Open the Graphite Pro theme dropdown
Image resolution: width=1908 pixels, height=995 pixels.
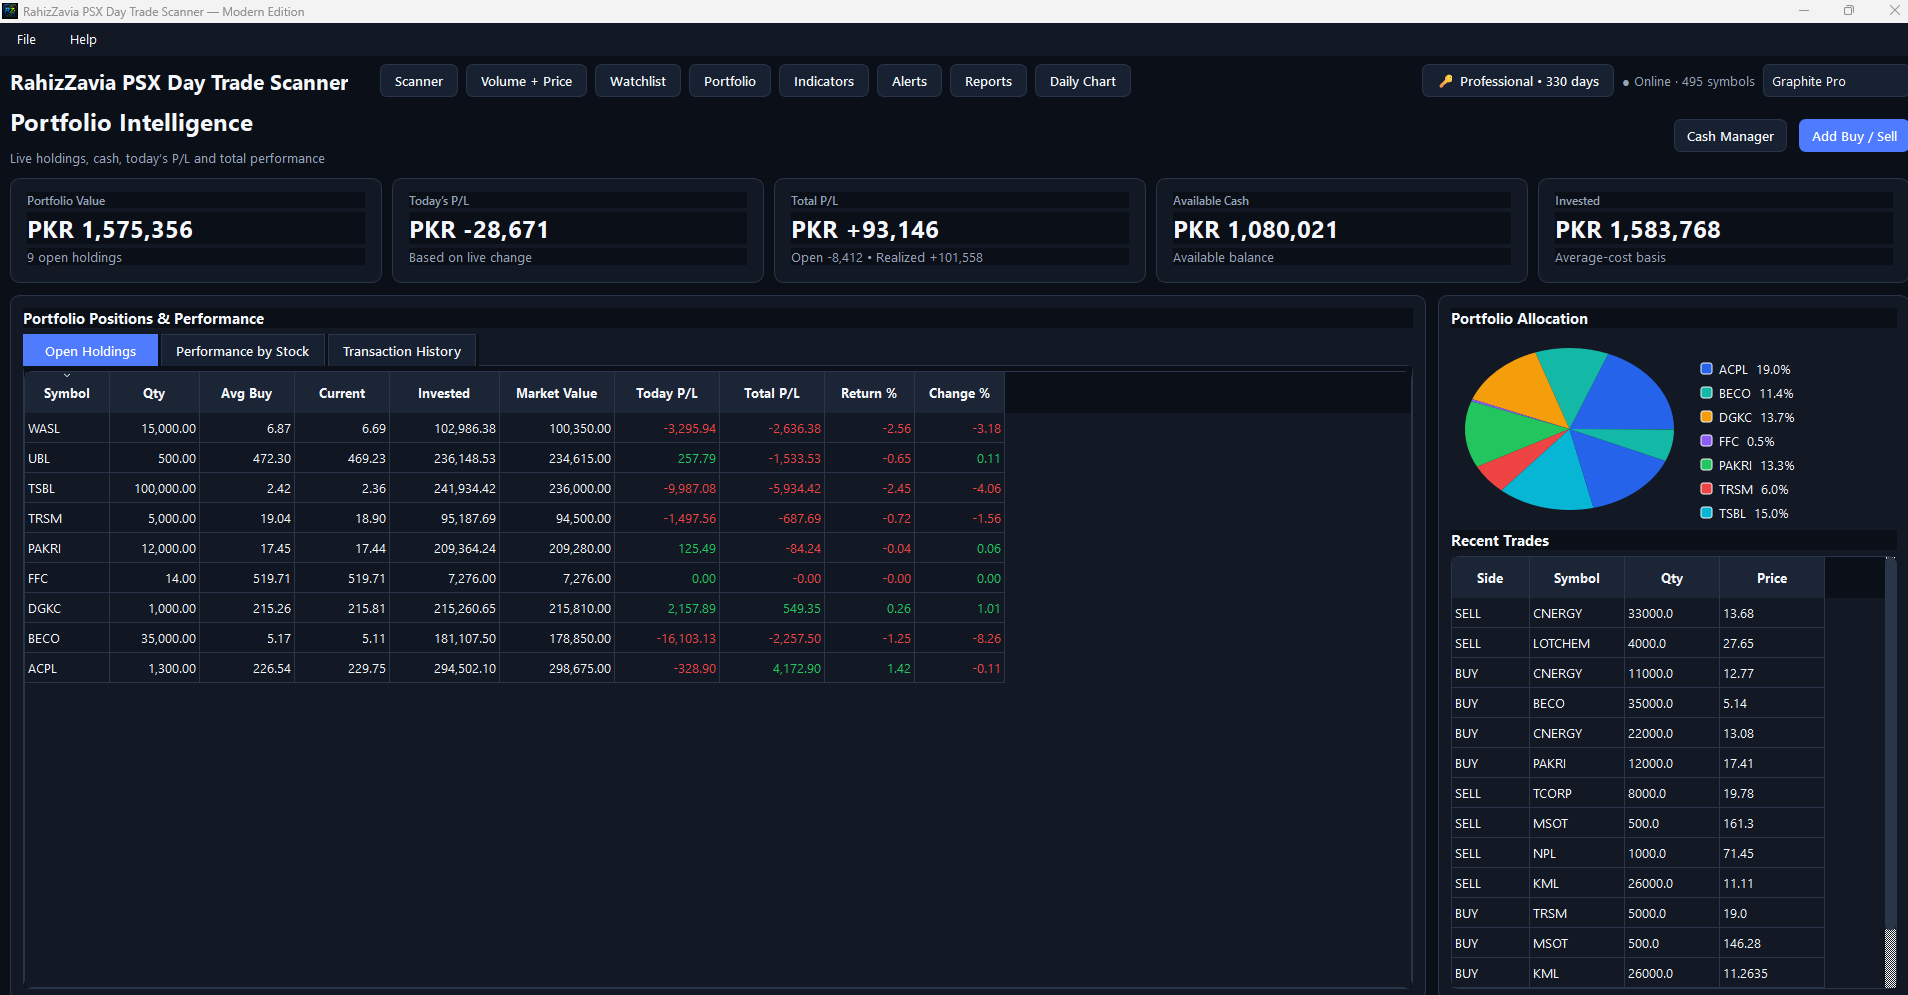click(1835, 81)
